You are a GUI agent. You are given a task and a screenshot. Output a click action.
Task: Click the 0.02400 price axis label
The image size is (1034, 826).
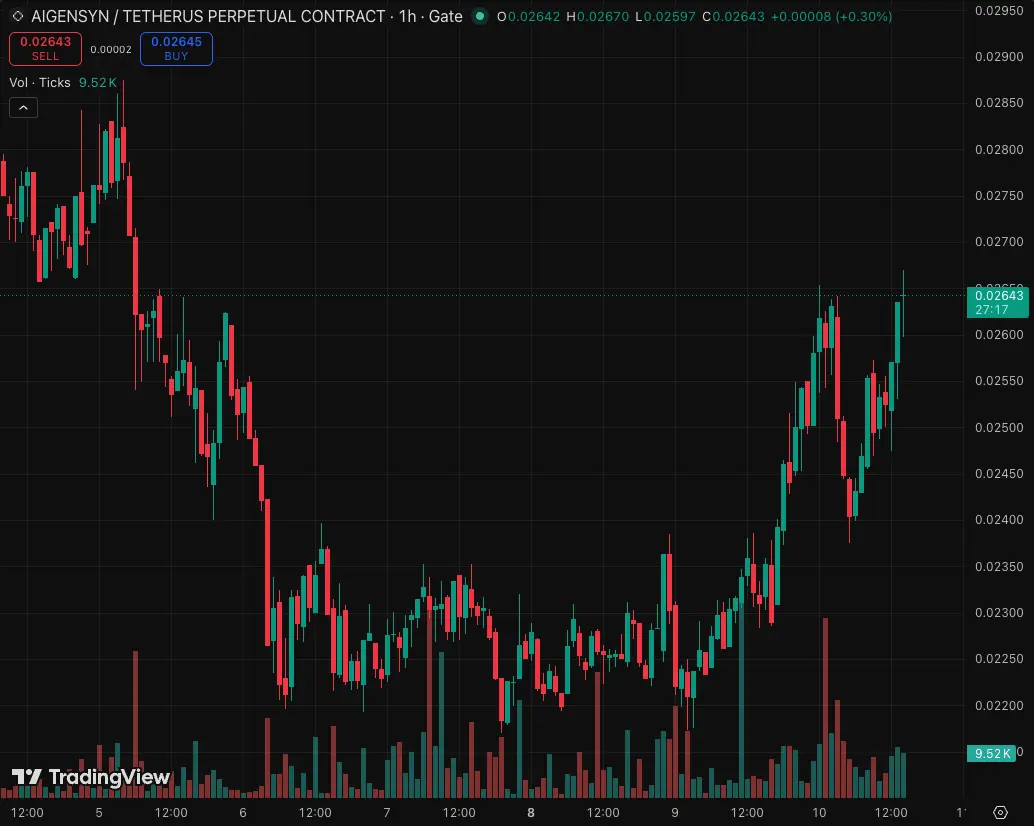pyautogui.click(x=998, y=520)
